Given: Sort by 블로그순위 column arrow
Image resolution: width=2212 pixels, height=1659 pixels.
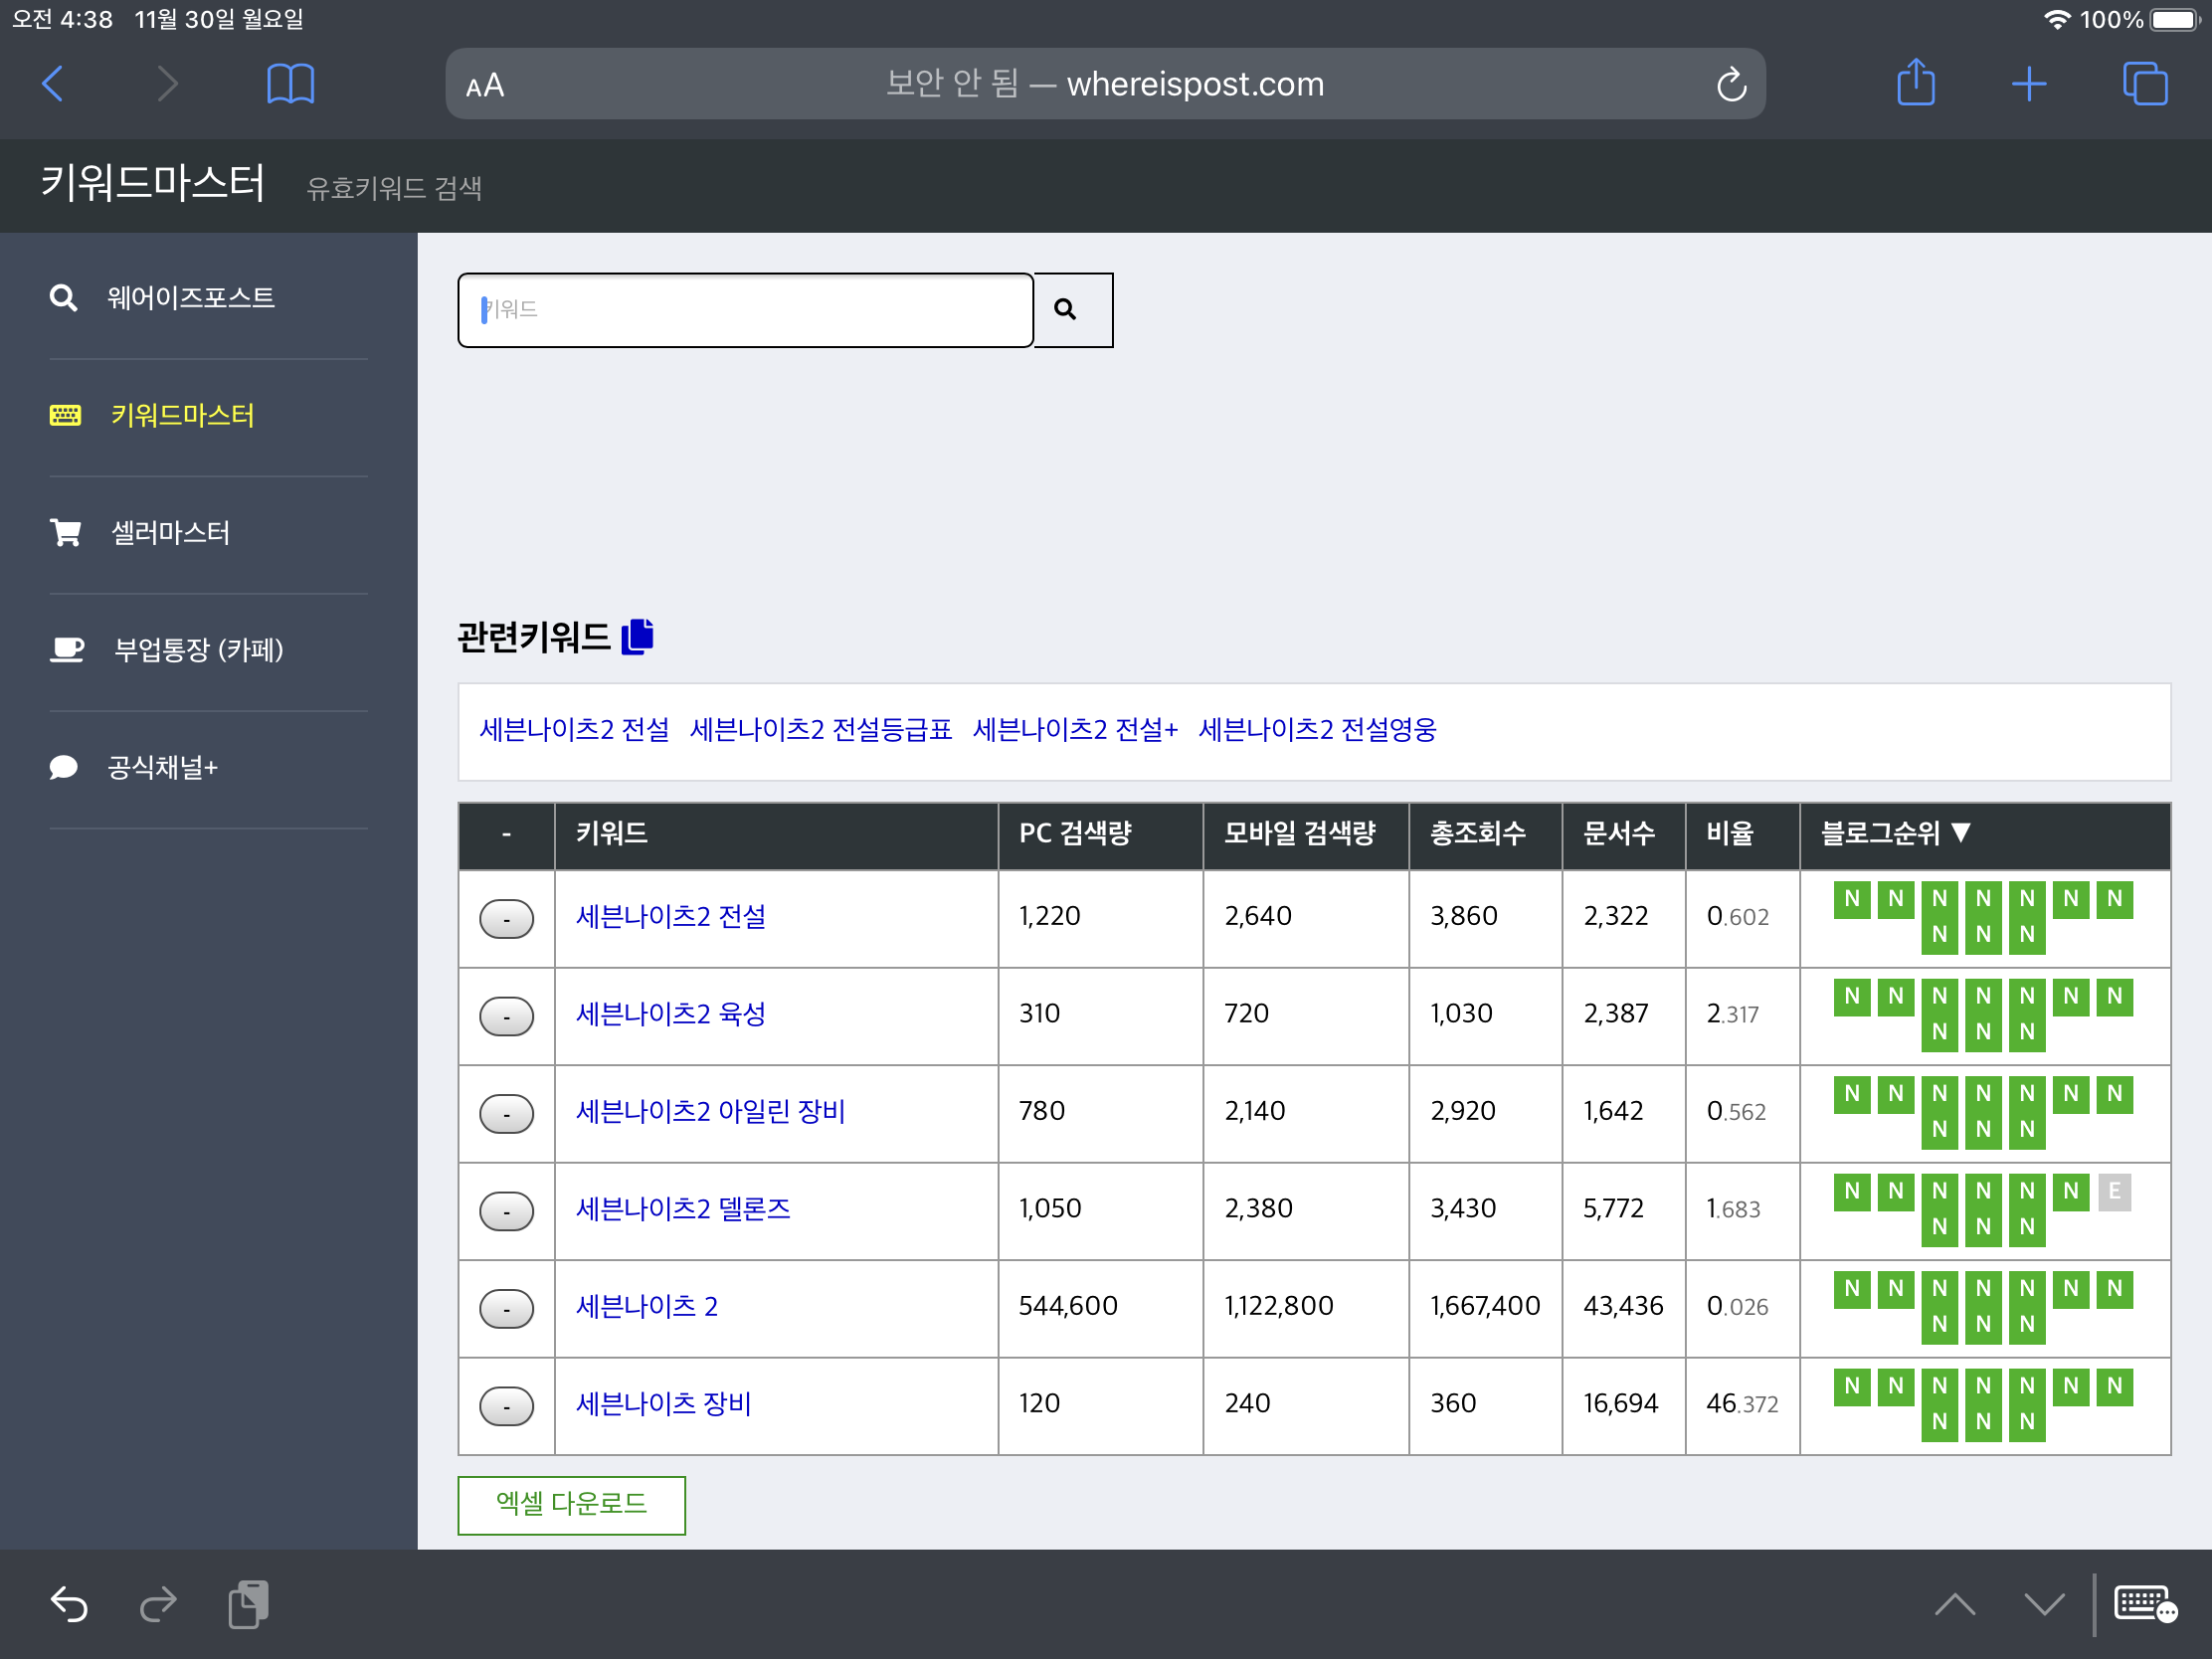Looking at the screenshot, I should point(1960,833).
